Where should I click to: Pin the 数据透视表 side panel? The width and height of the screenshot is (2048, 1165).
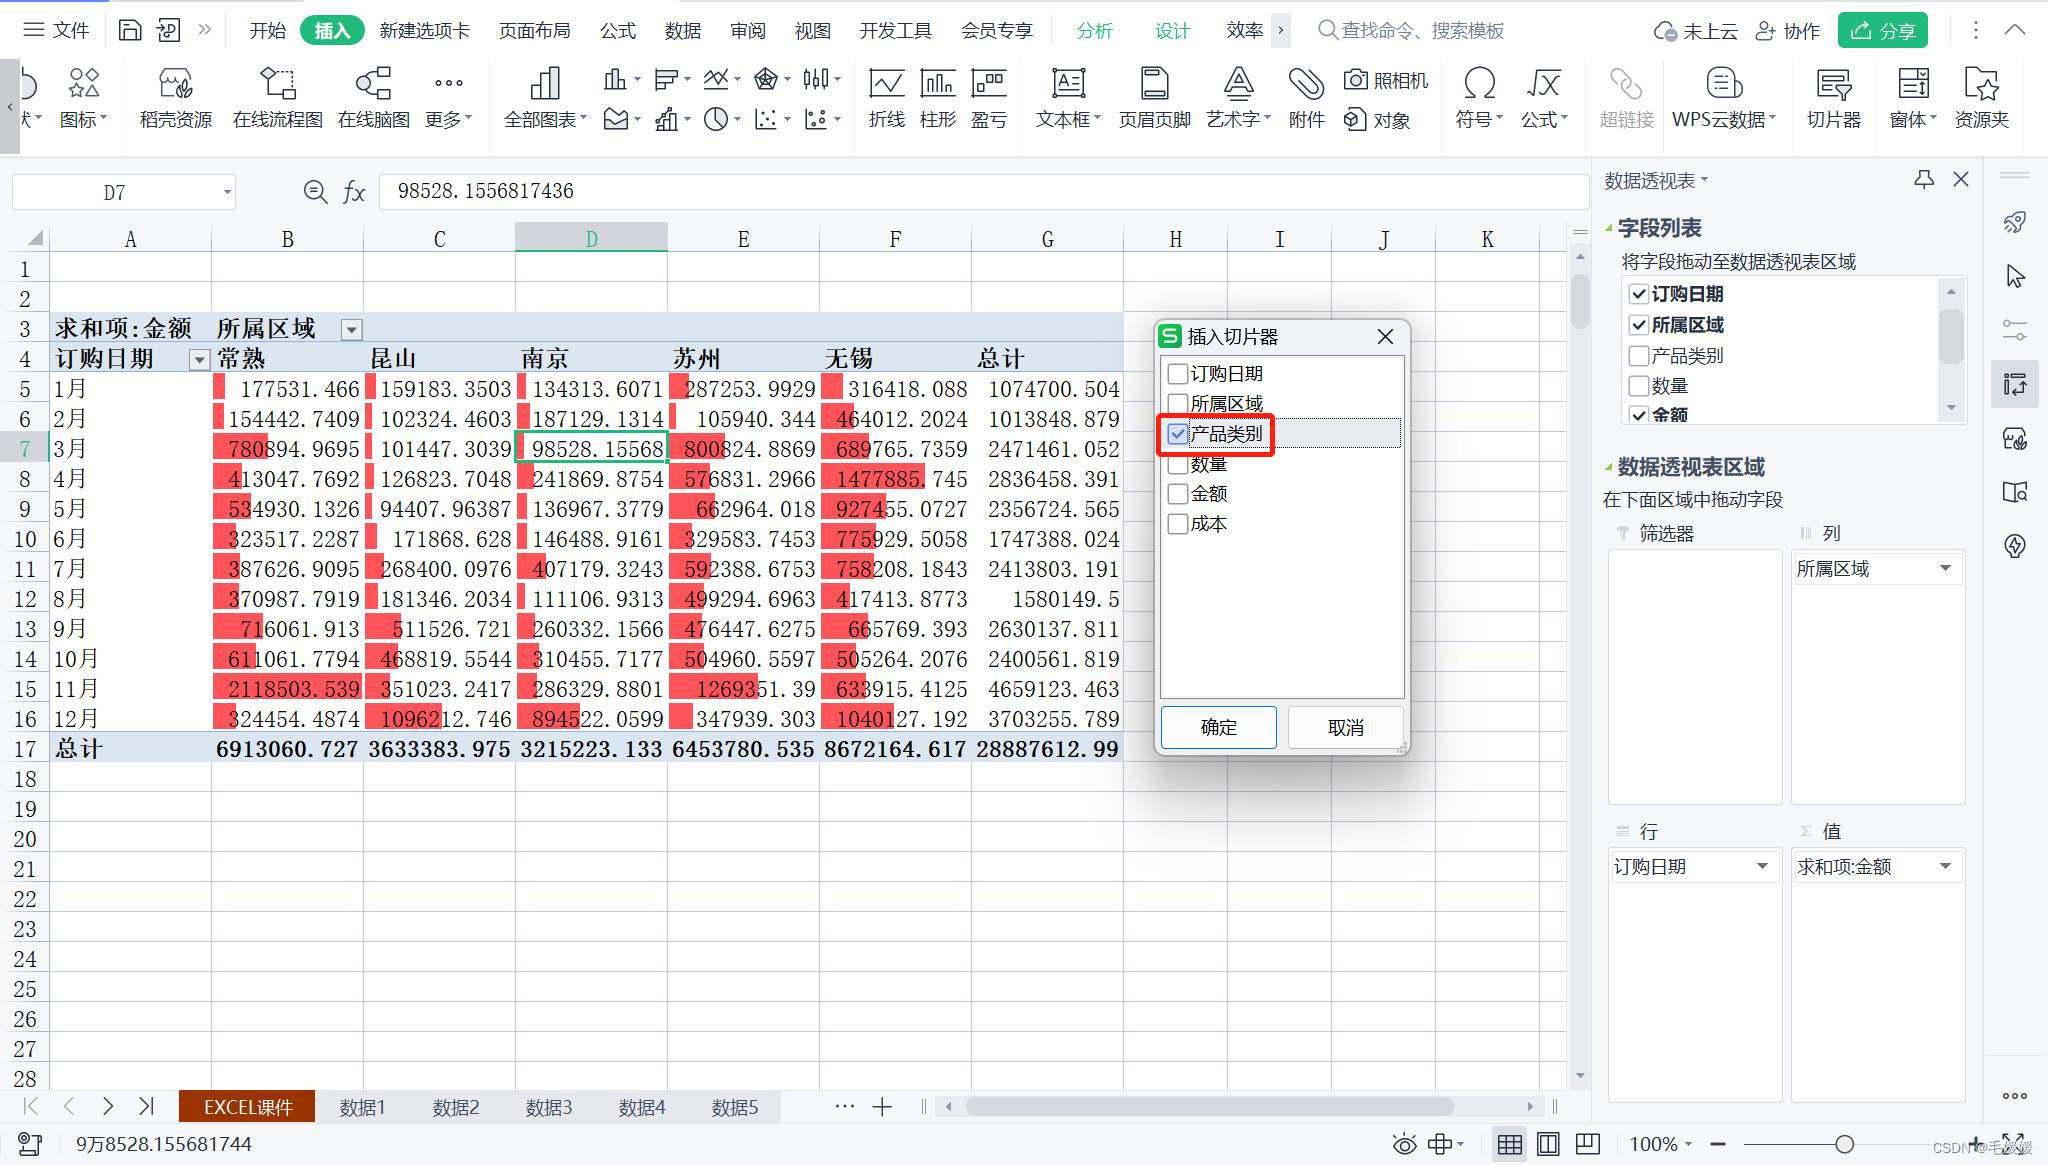[1923, 180]
